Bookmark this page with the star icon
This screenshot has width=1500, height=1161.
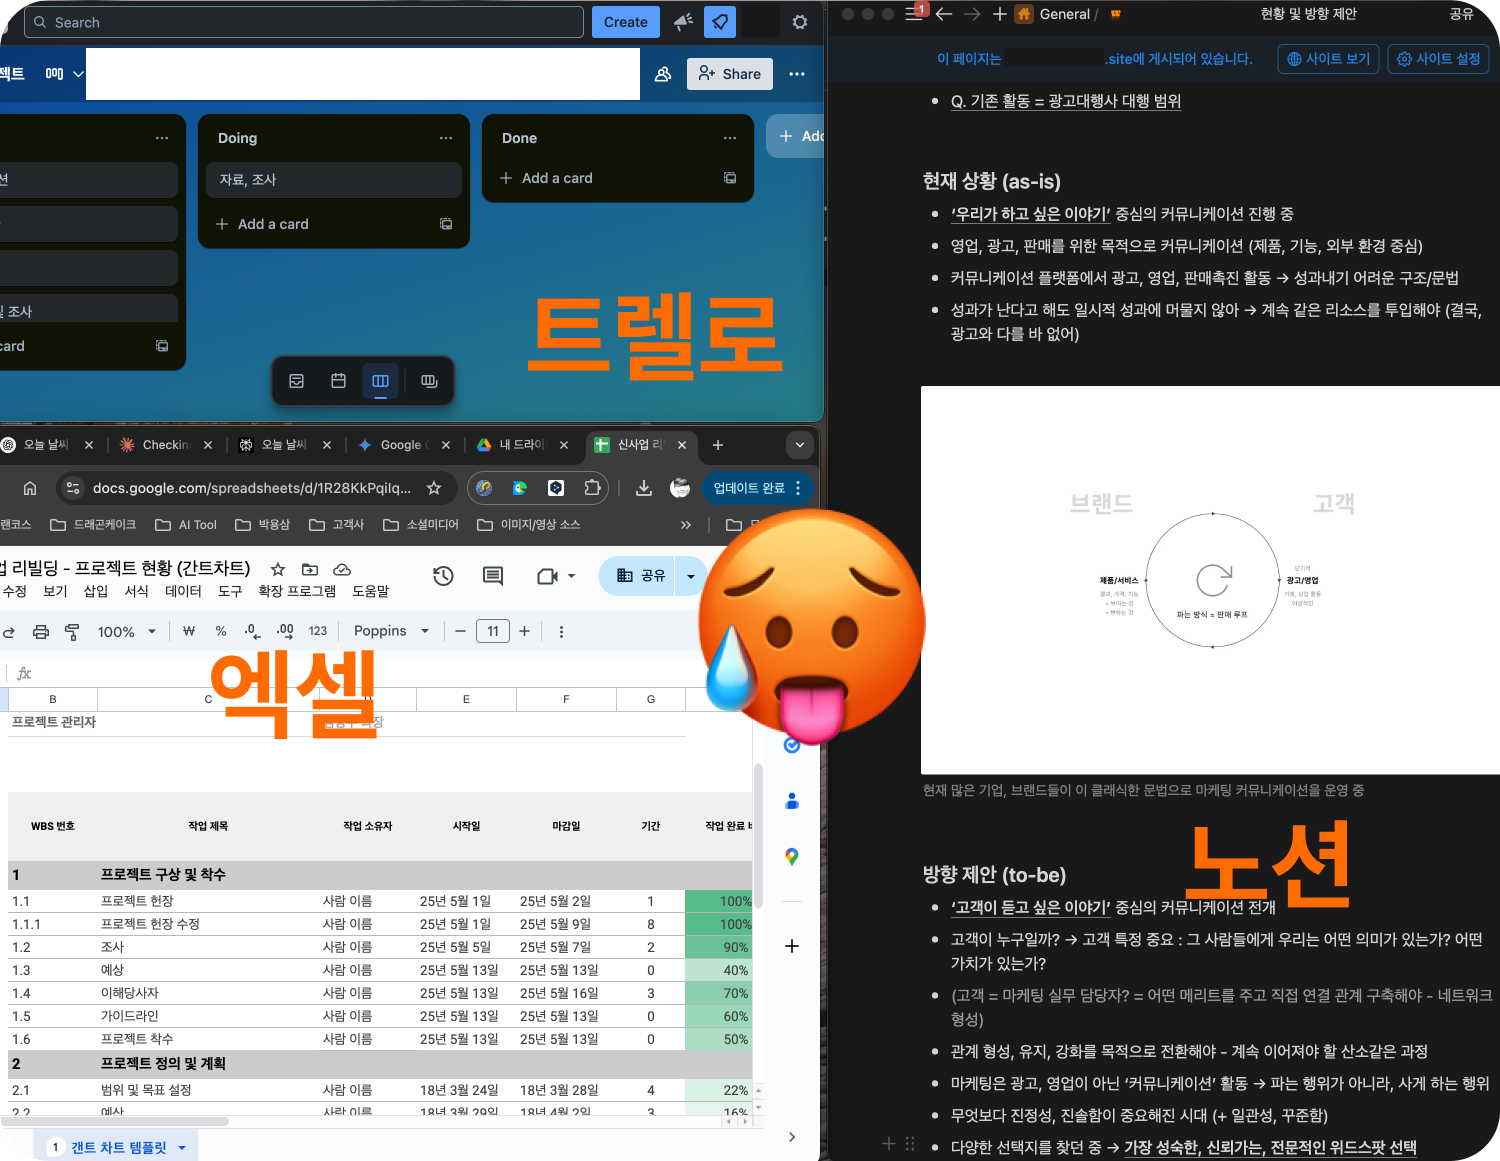pos(434,488)
